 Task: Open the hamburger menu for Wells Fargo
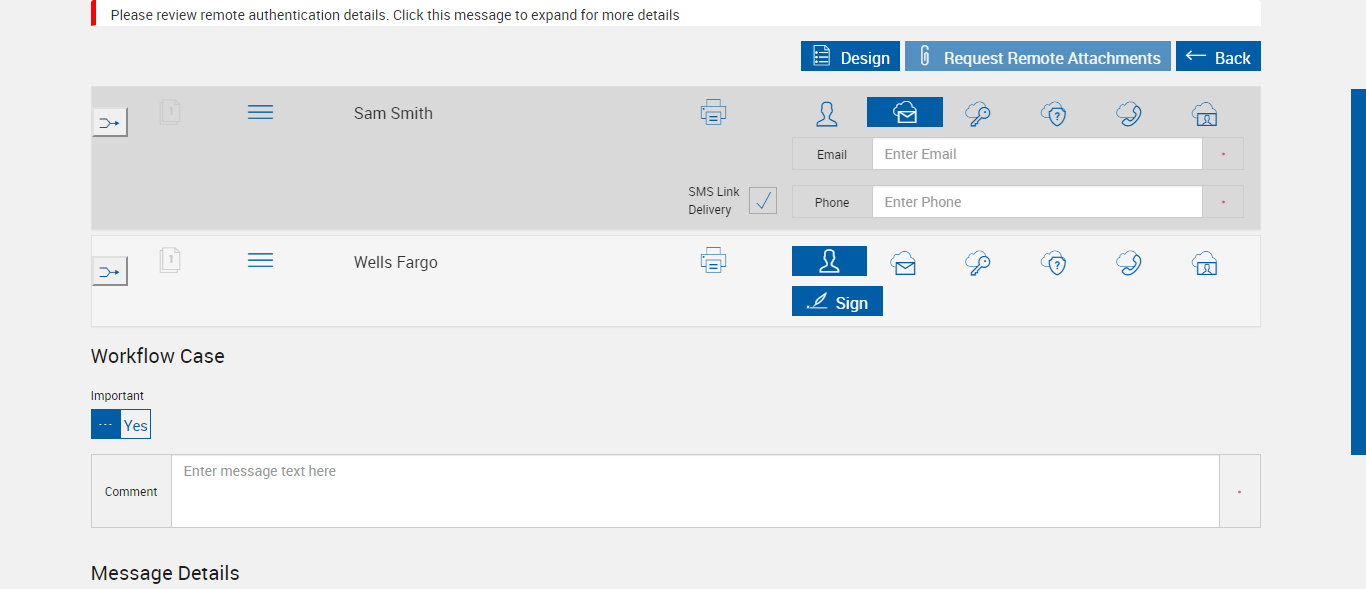[260, 260]
